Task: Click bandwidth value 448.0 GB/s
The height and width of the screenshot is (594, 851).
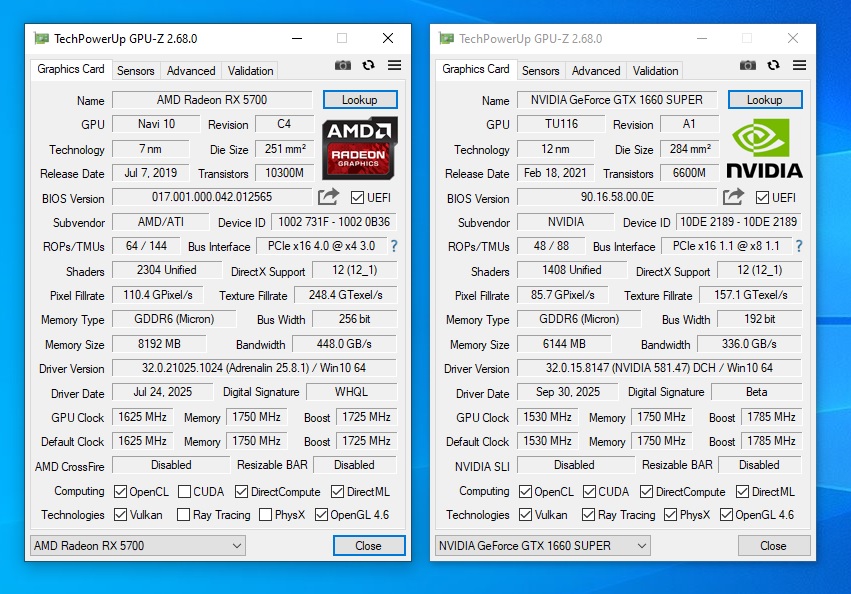Action: pyautogui.click(x=345, y=344)
